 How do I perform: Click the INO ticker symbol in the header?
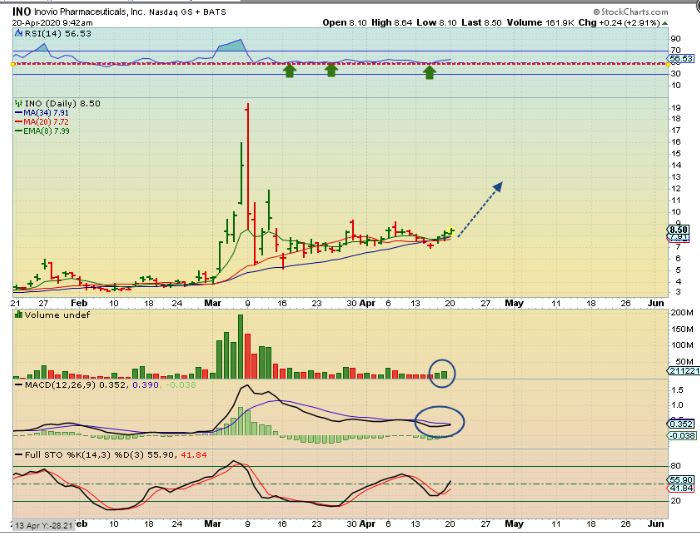point(21,11)
